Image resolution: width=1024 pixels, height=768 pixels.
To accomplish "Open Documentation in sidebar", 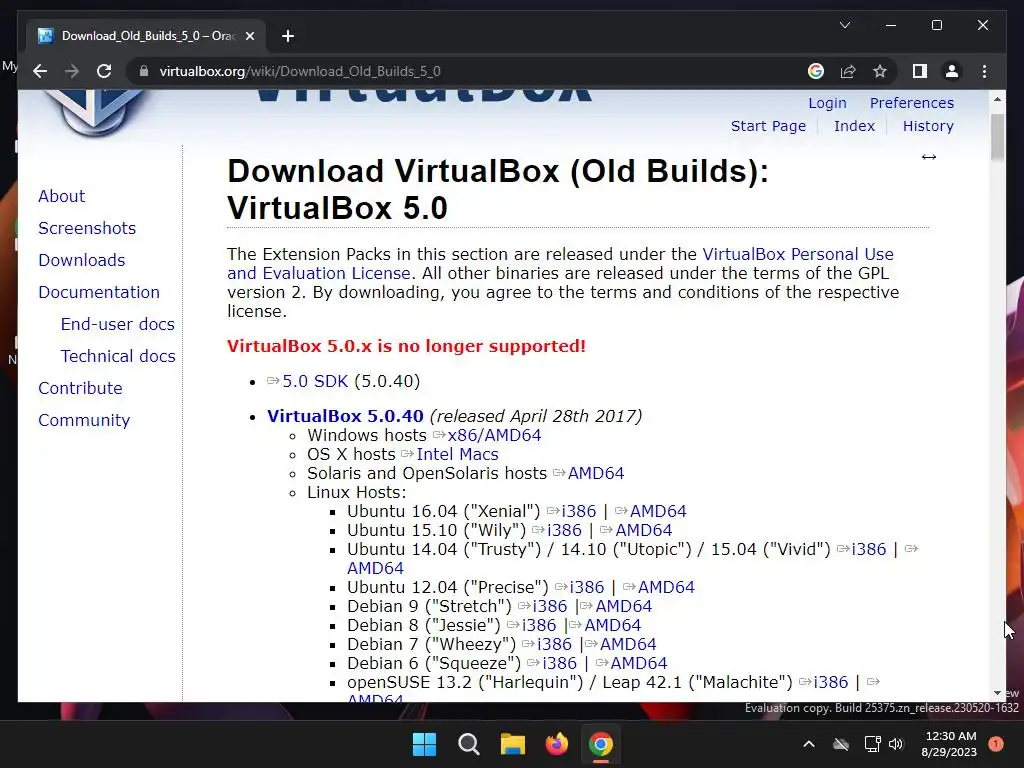I will [x=99, y=292].
